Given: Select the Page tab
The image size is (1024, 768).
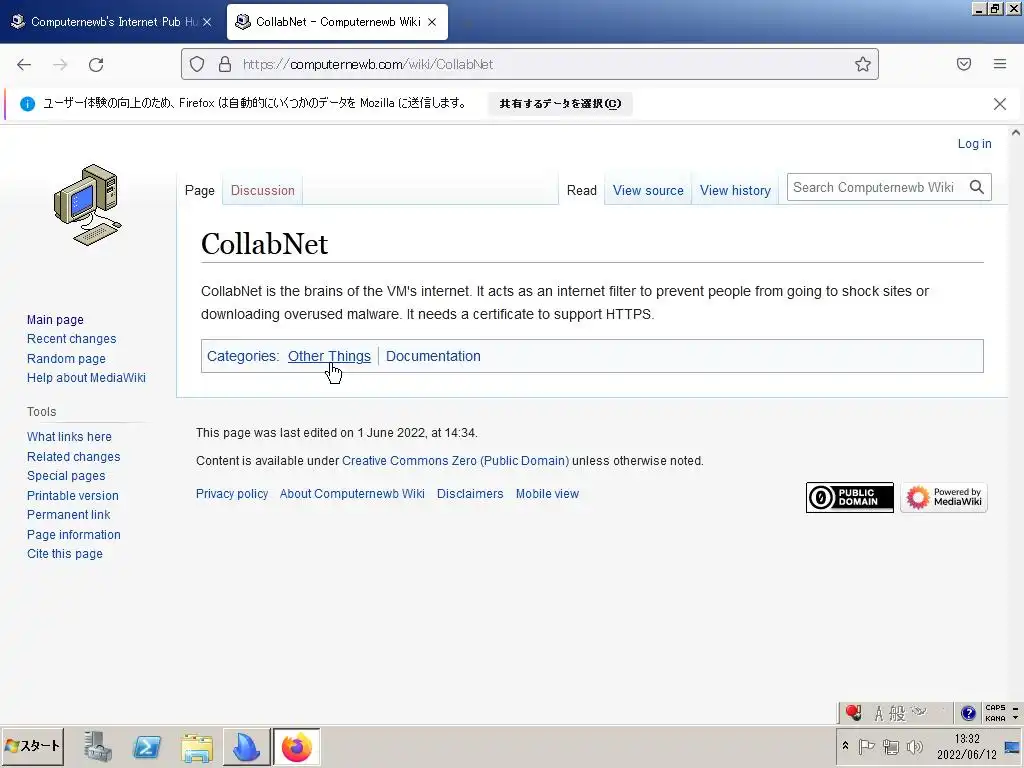Looking at the screenshot, I should point(199,191).
